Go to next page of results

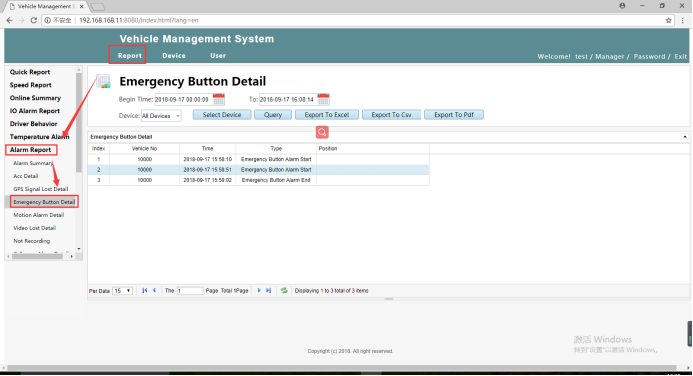click(x=259, y=290)
